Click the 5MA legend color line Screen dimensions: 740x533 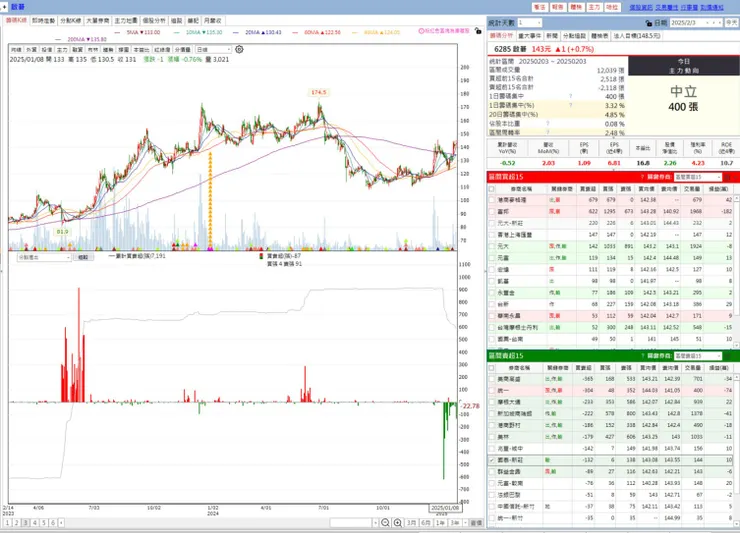(x=118, y=33)
